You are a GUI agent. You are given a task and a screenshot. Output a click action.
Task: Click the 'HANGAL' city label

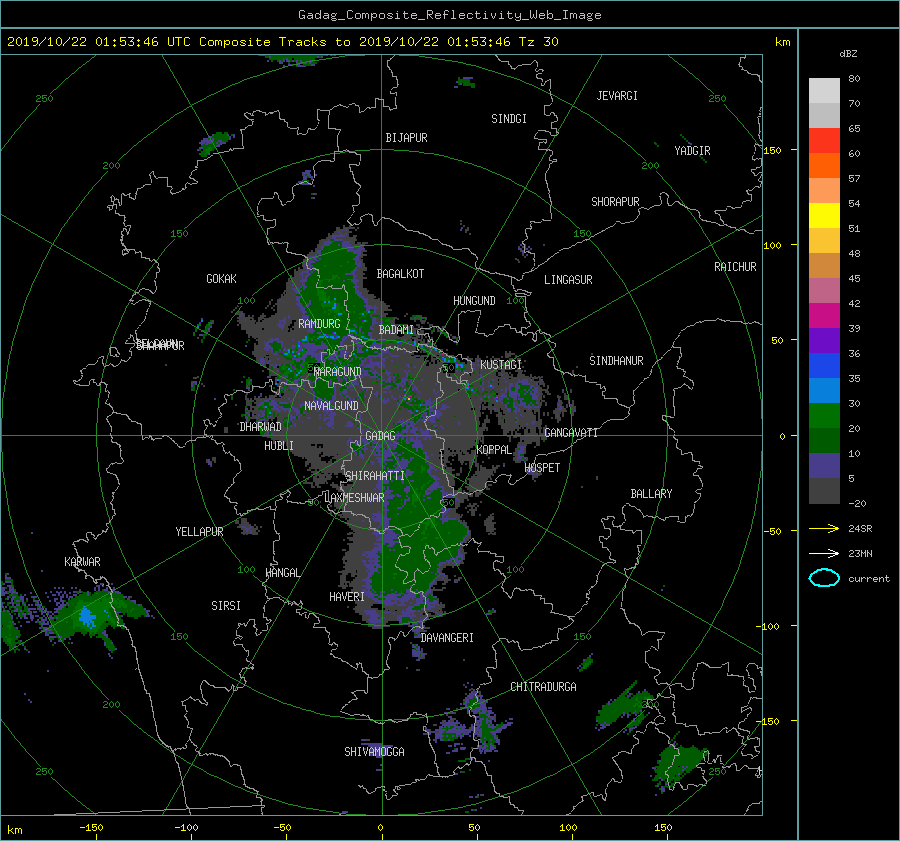(283, 573)
